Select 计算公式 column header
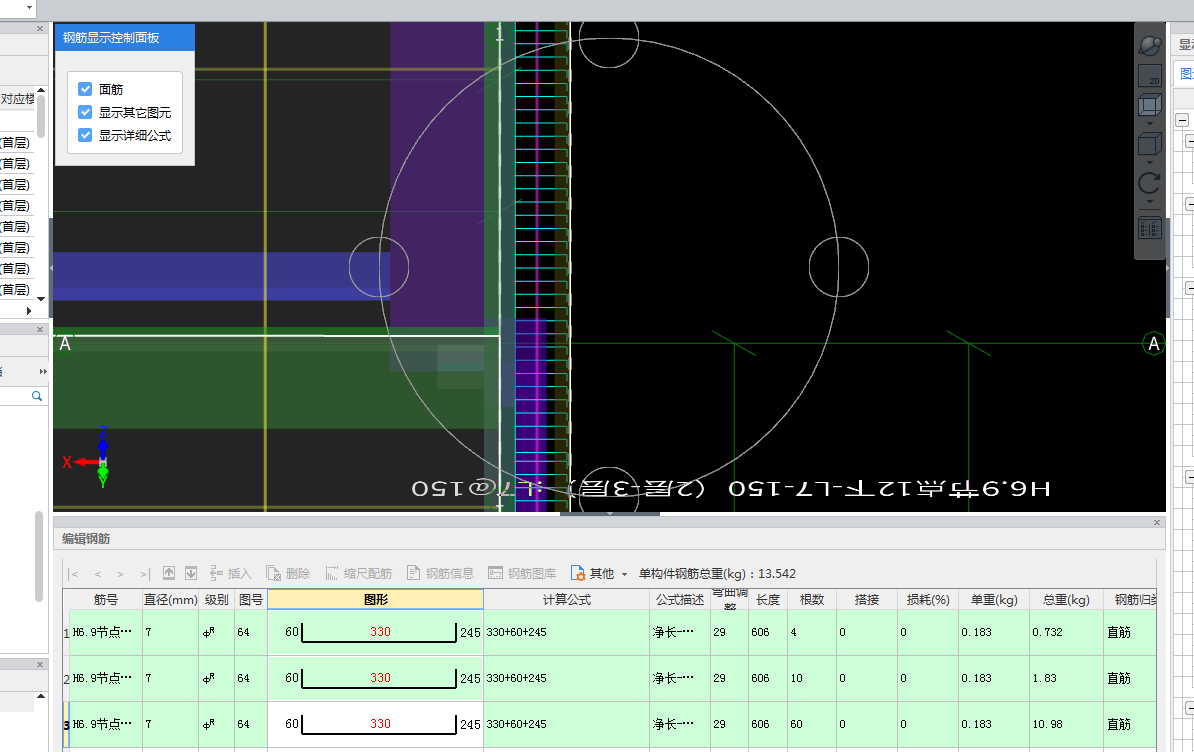Image resolution: width=1194 pixels, height=752 pixels. click(x=567, y=600)
